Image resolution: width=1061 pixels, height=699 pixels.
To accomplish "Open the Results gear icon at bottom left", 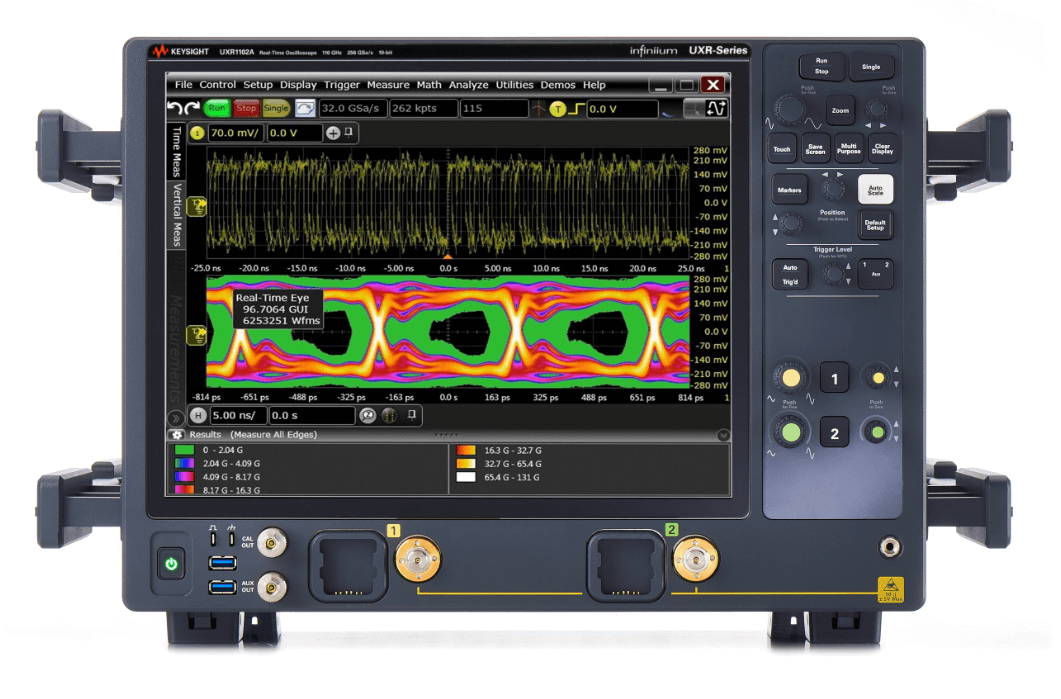I will [177, 434].
